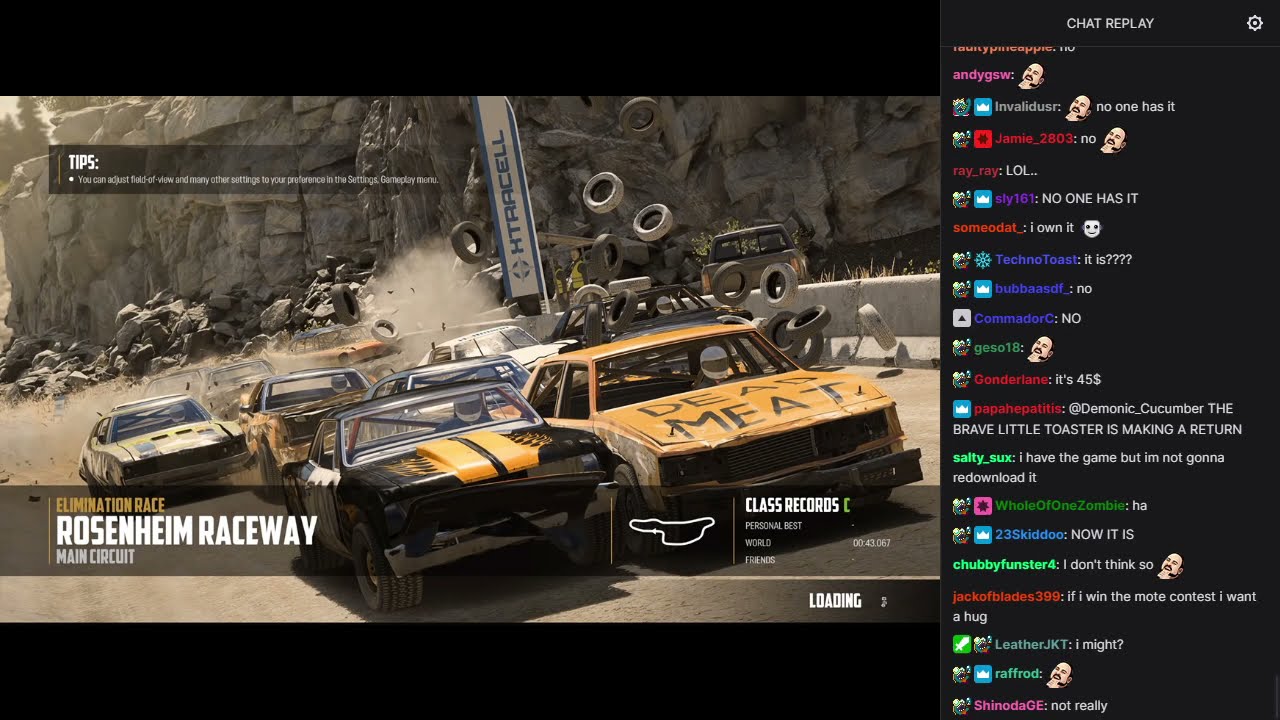Screen dimensions: 1280x720
Task: Click the LOADING text in video
Action: point(835,601)
